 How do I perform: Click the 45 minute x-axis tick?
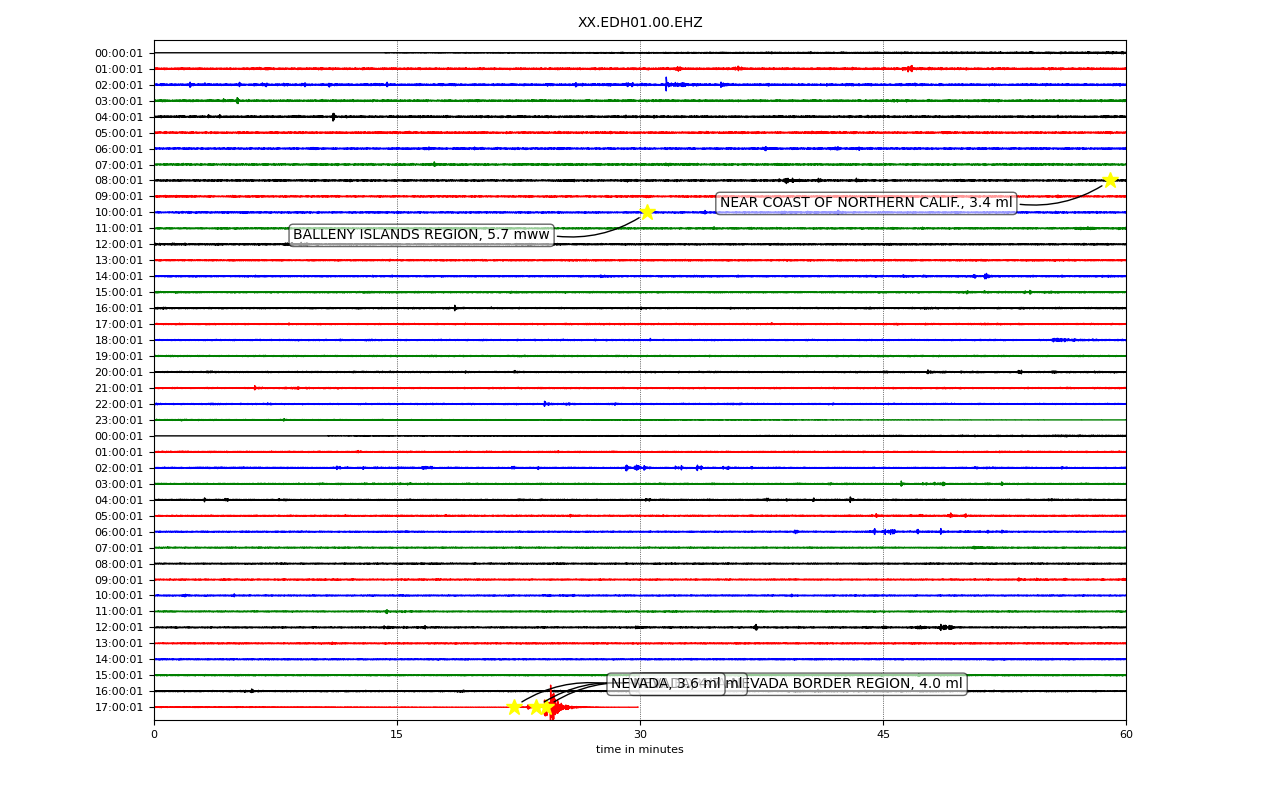(x=883, y=734)
